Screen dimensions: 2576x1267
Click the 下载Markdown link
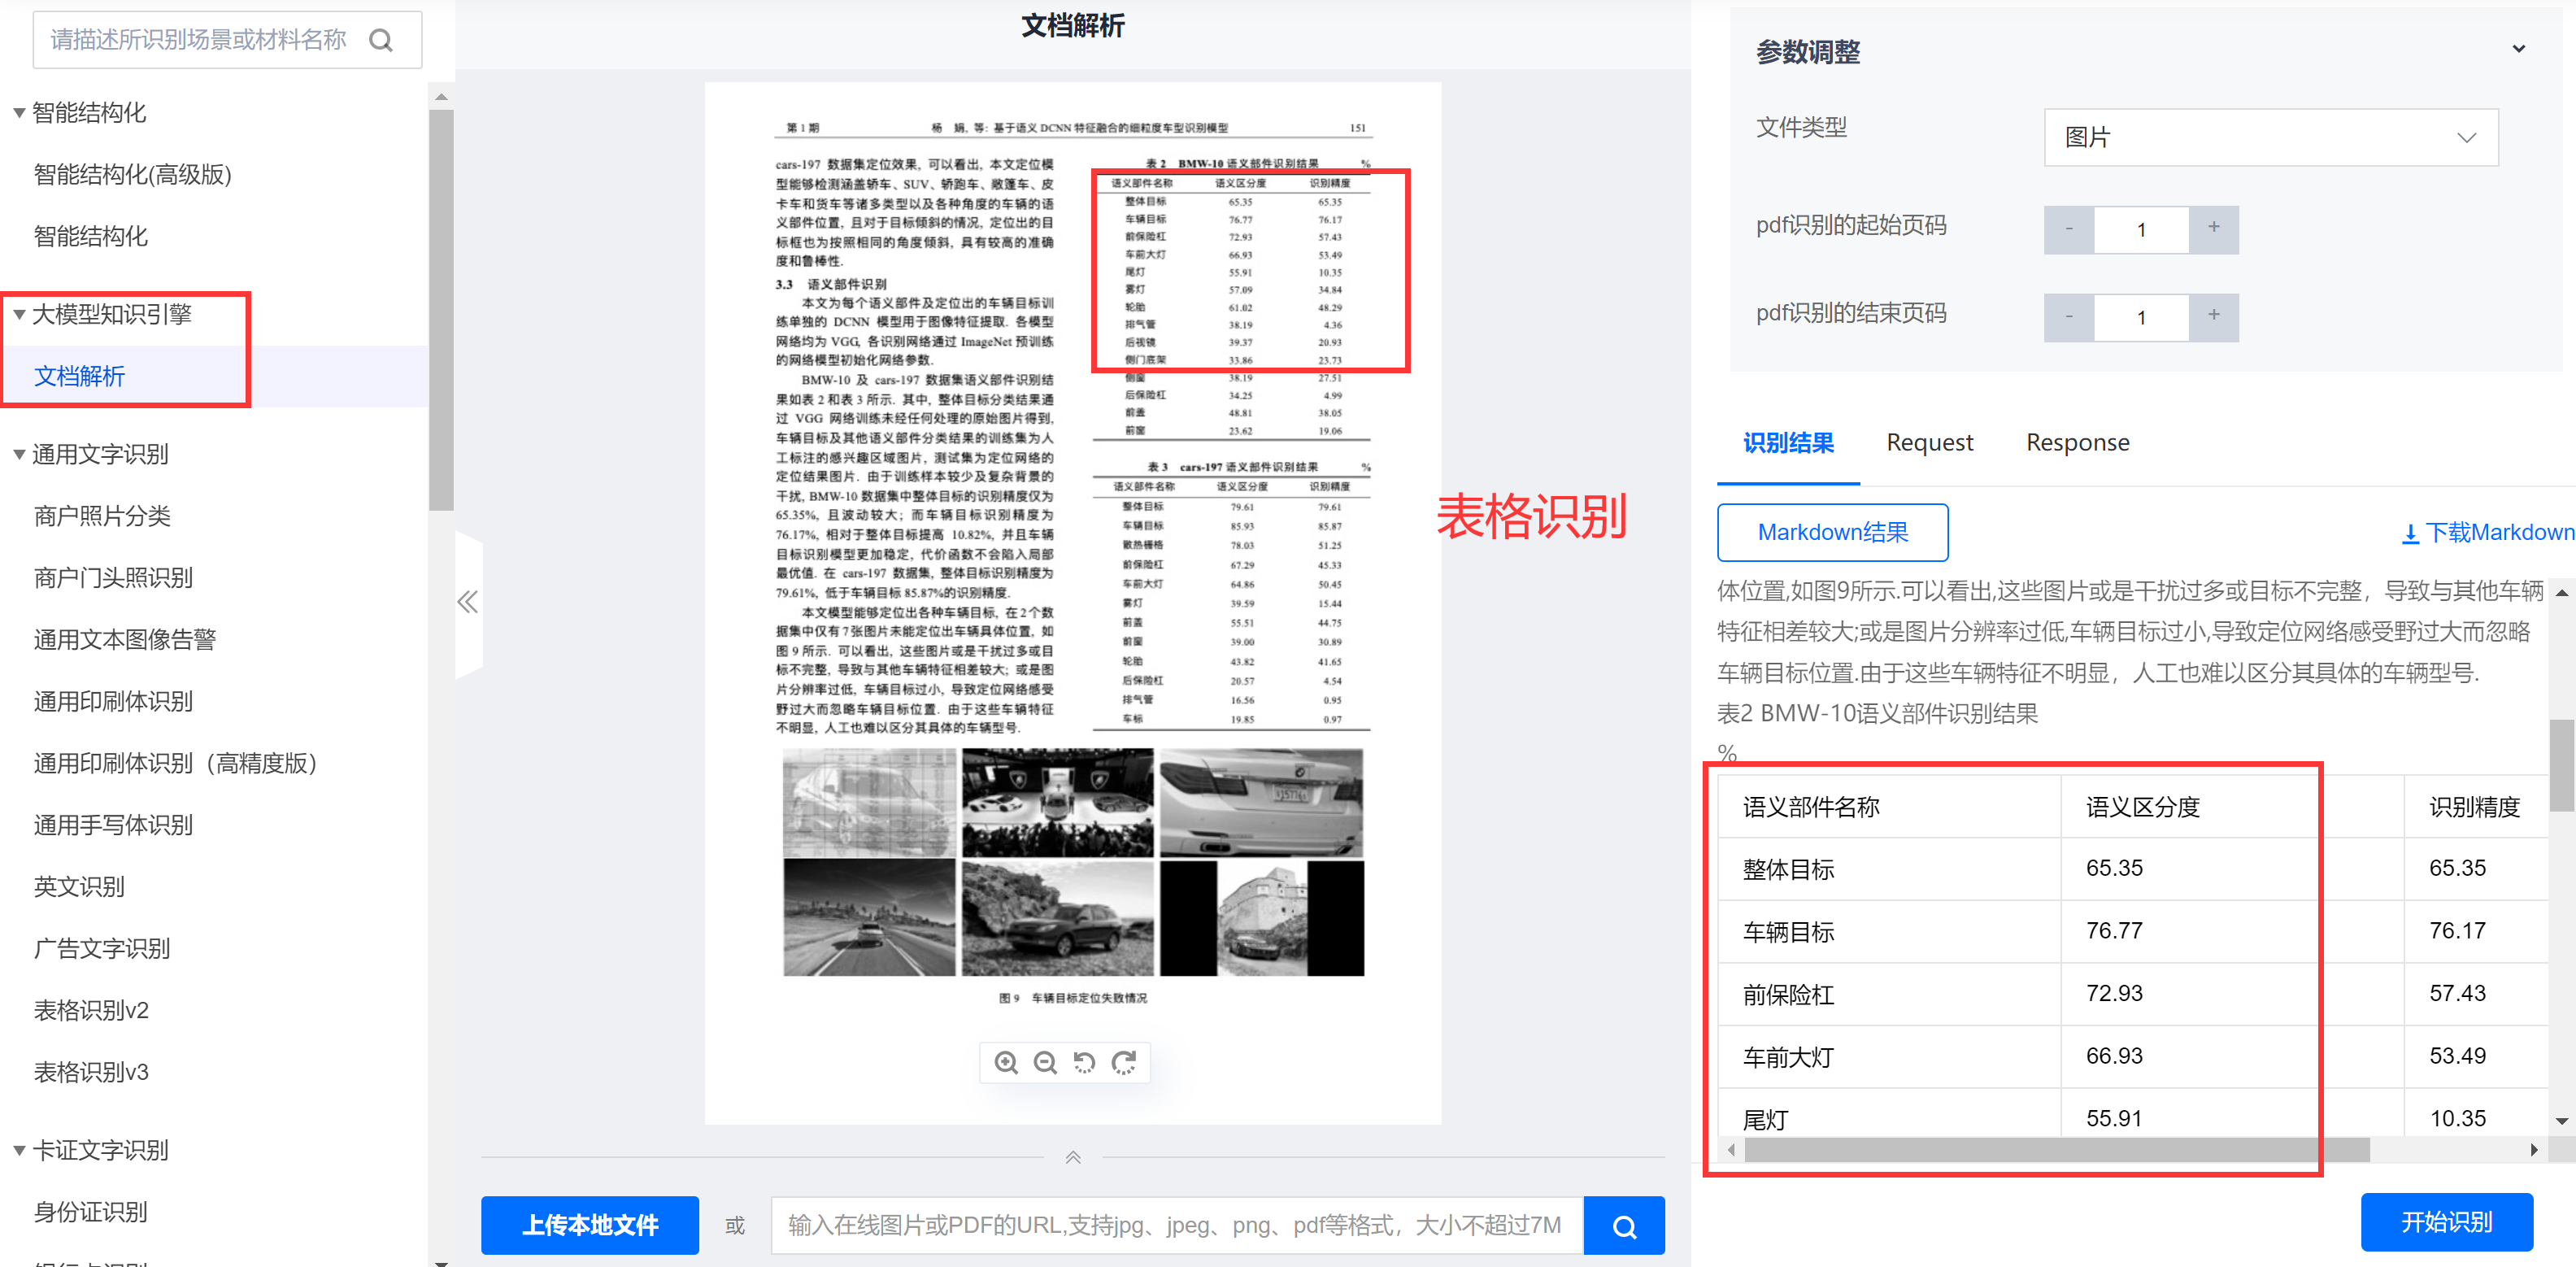(x=2488, y=533)
